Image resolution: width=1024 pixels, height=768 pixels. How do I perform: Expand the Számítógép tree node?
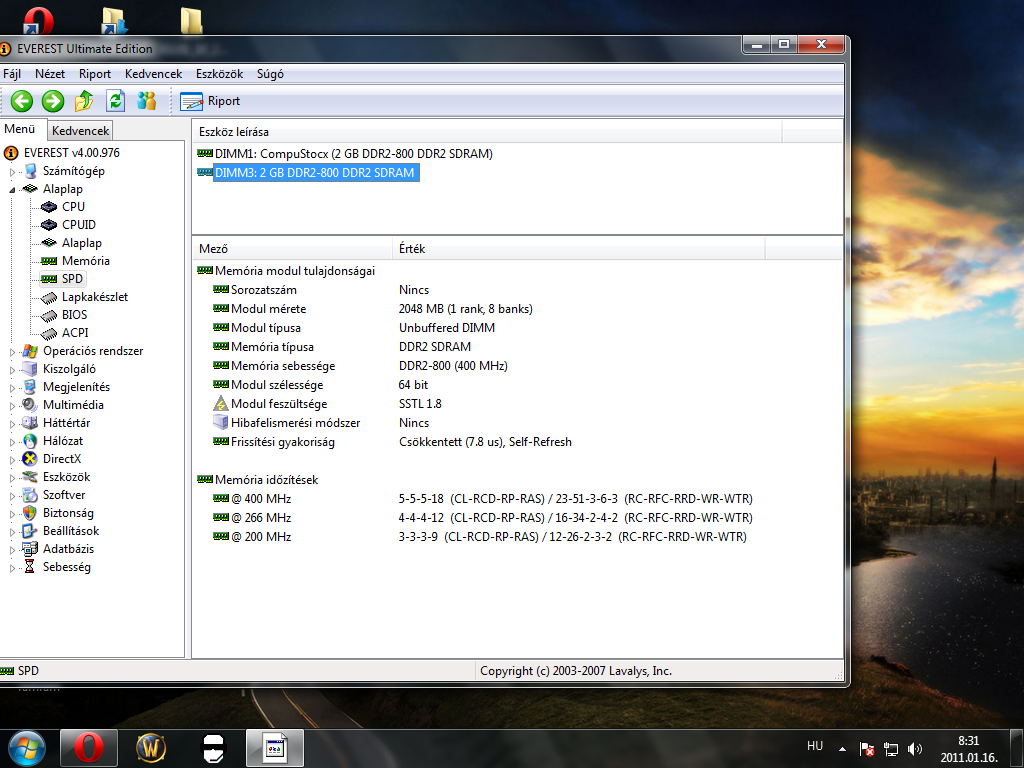[12, 172]
